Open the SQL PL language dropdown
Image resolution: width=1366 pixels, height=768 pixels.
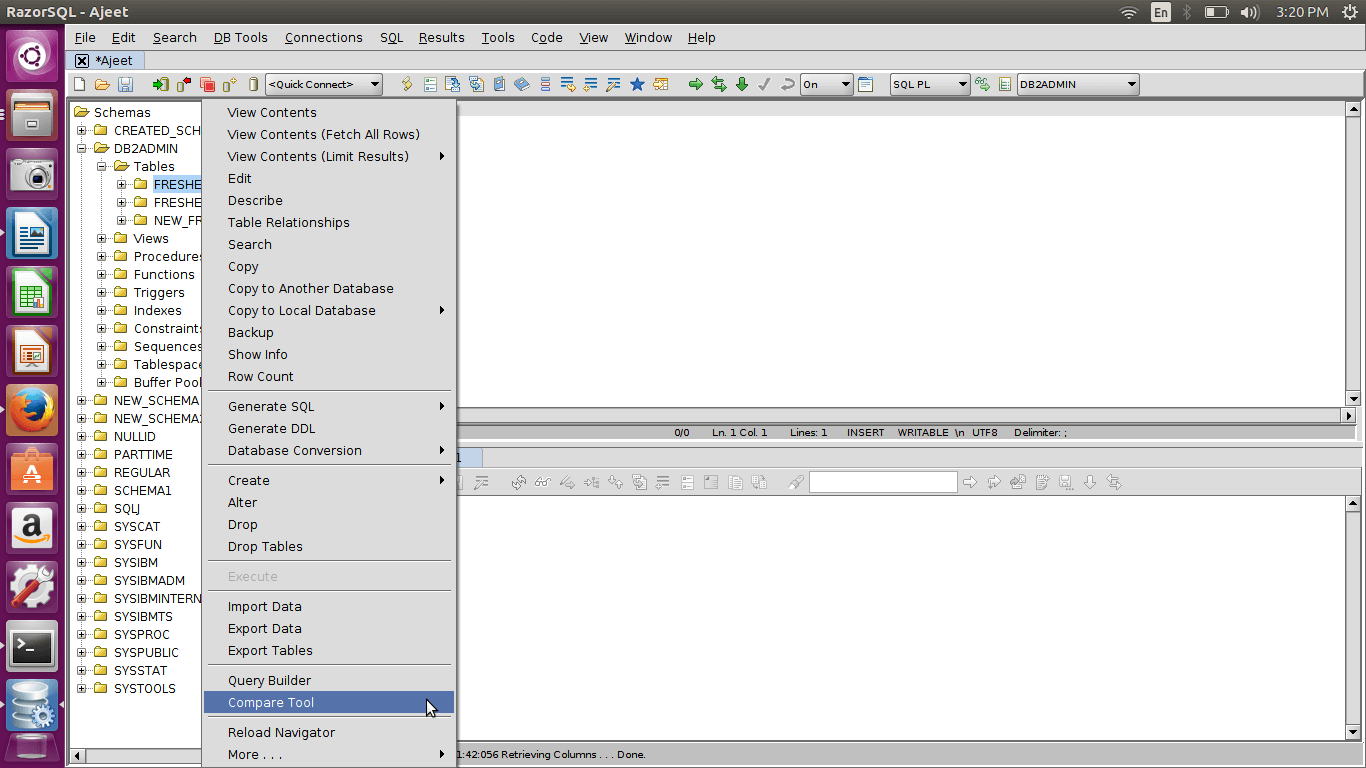coord(930,85)
